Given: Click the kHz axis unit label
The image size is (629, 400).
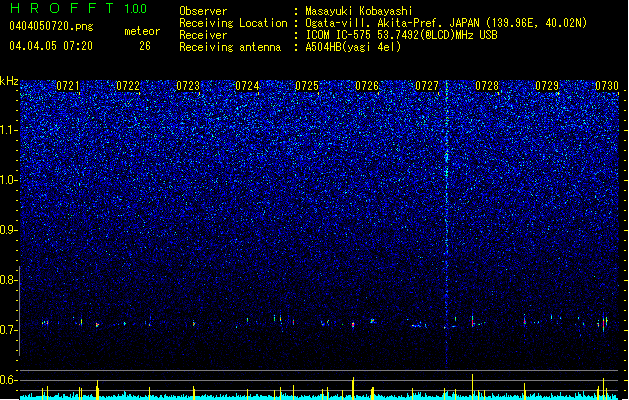Looking at the screenshot, I should pyautogui.click(x=9, y=81).
